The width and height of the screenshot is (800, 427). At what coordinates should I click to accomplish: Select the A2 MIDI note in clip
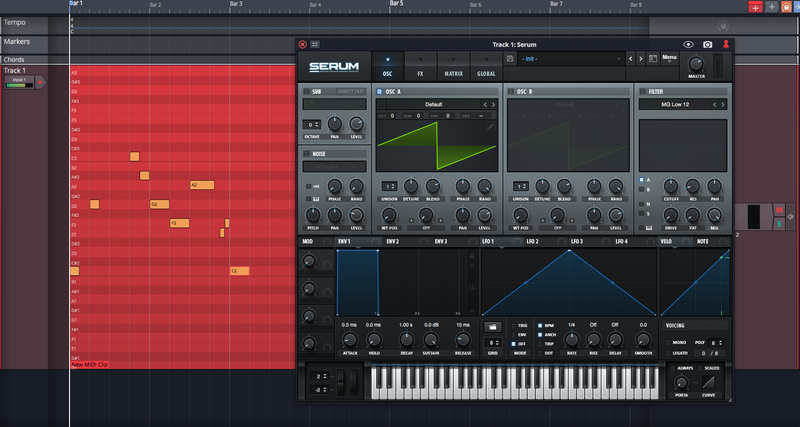click(202, 185)
